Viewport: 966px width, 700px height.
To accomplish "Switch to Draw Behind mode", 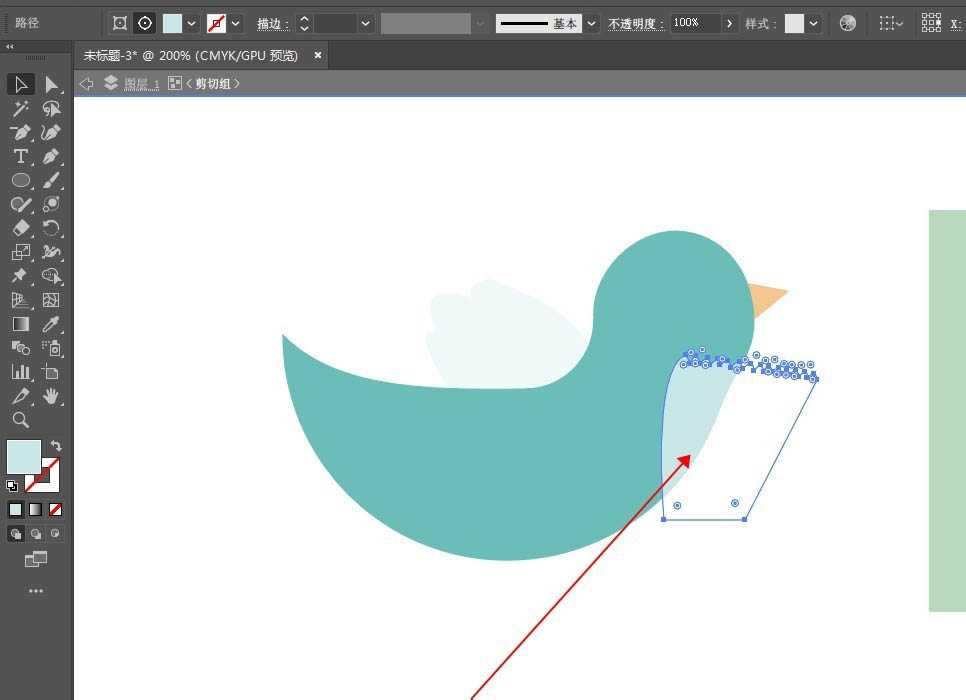I will (36, 534).
